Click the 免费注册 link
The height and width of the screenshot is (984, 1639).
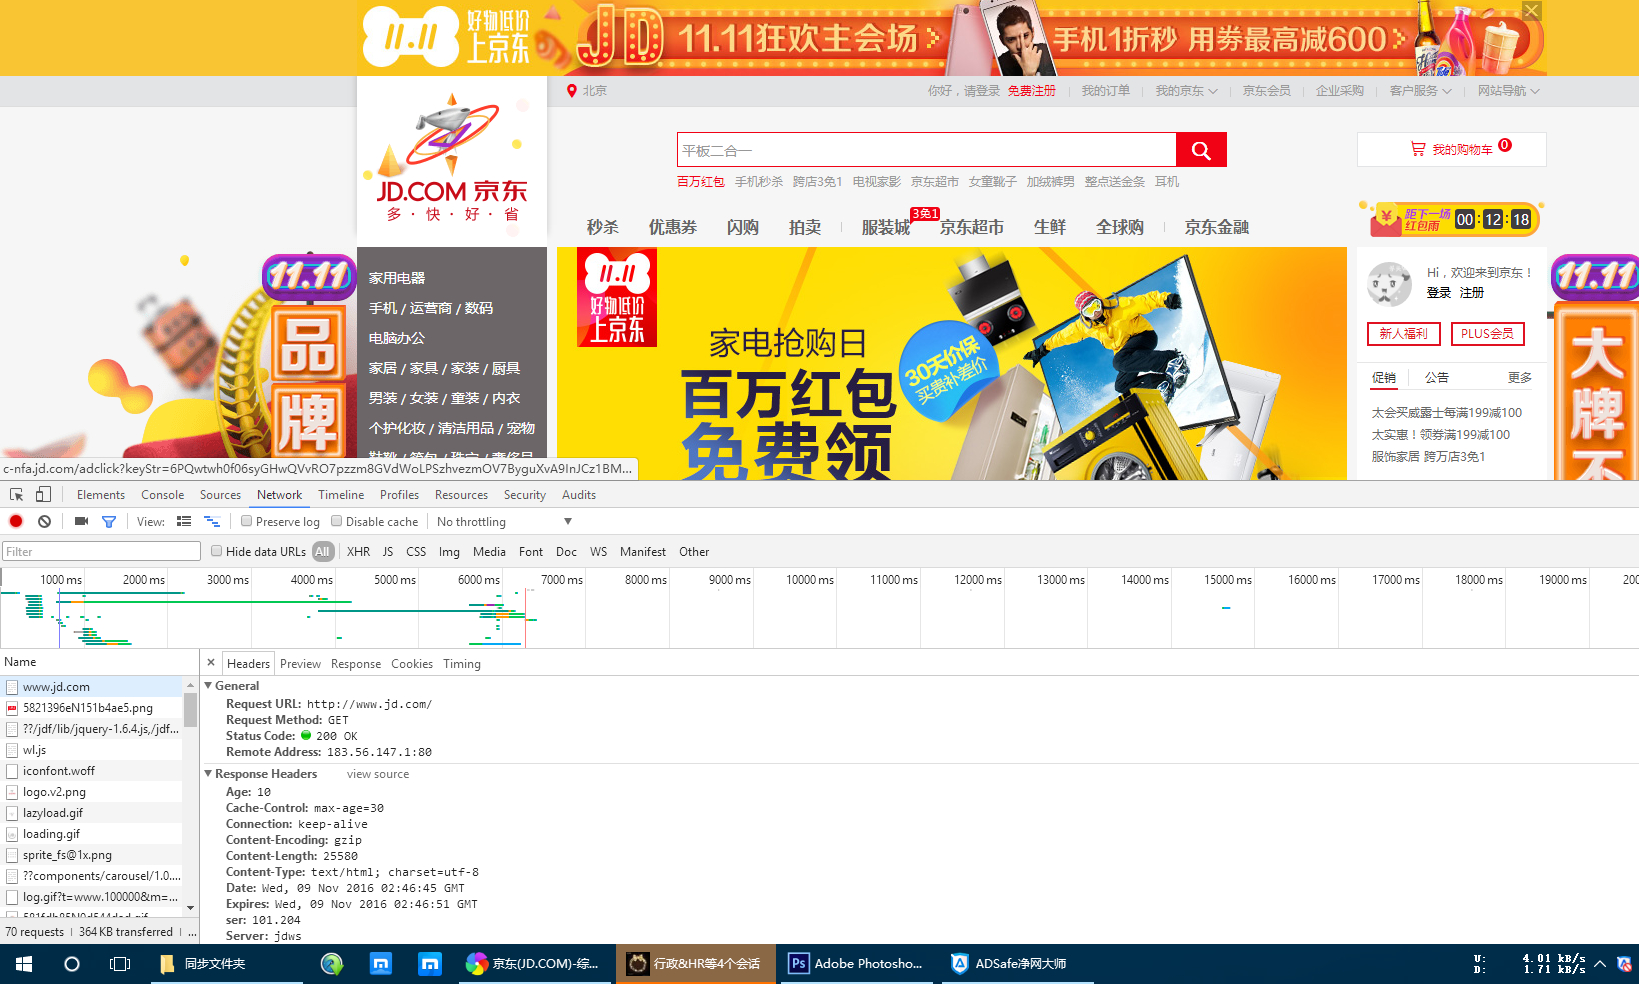tap(1032, 91)
